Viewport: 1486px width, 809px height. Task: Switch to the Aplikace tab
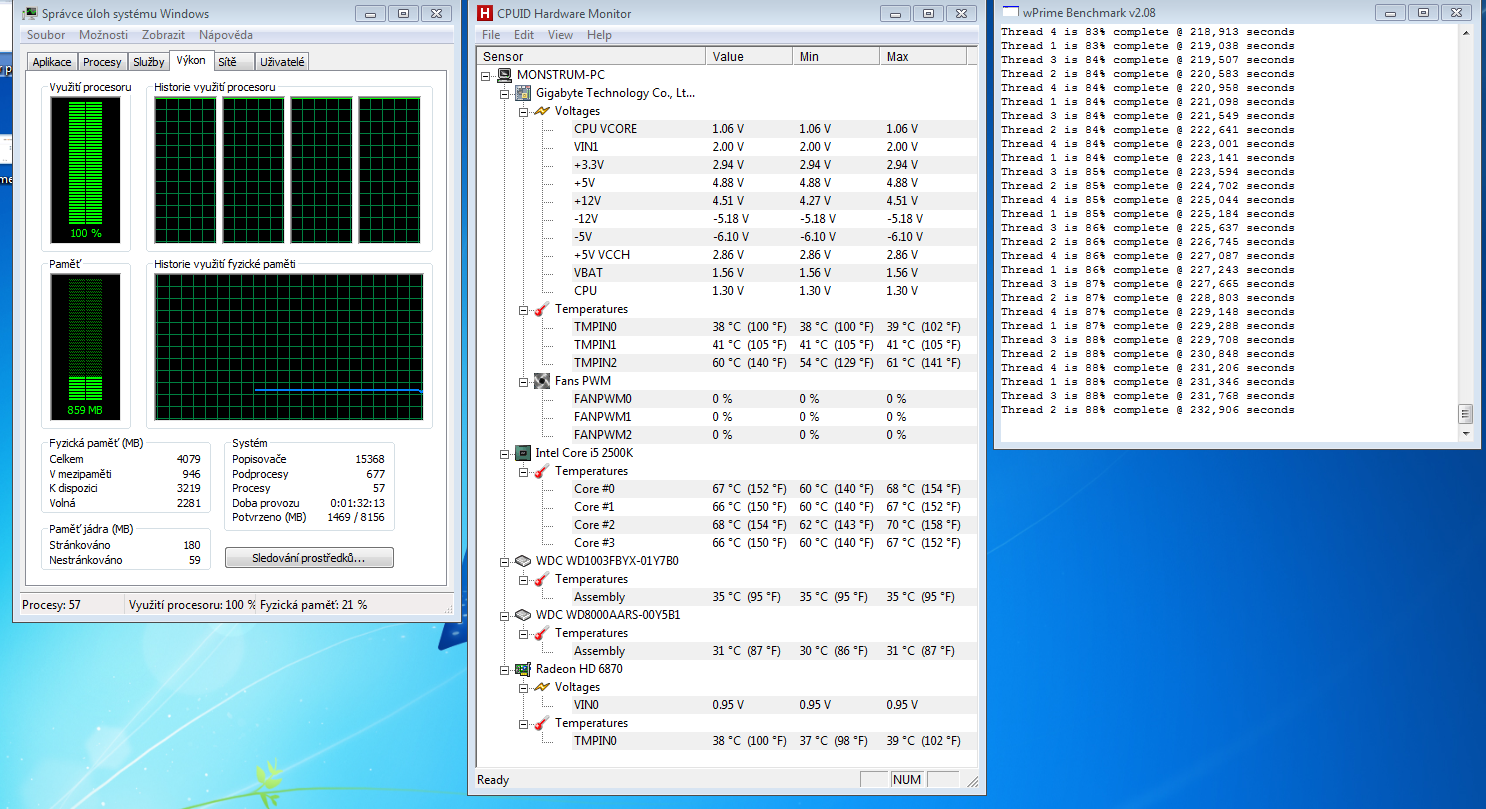pyautogui.click(x=52, y=62)
